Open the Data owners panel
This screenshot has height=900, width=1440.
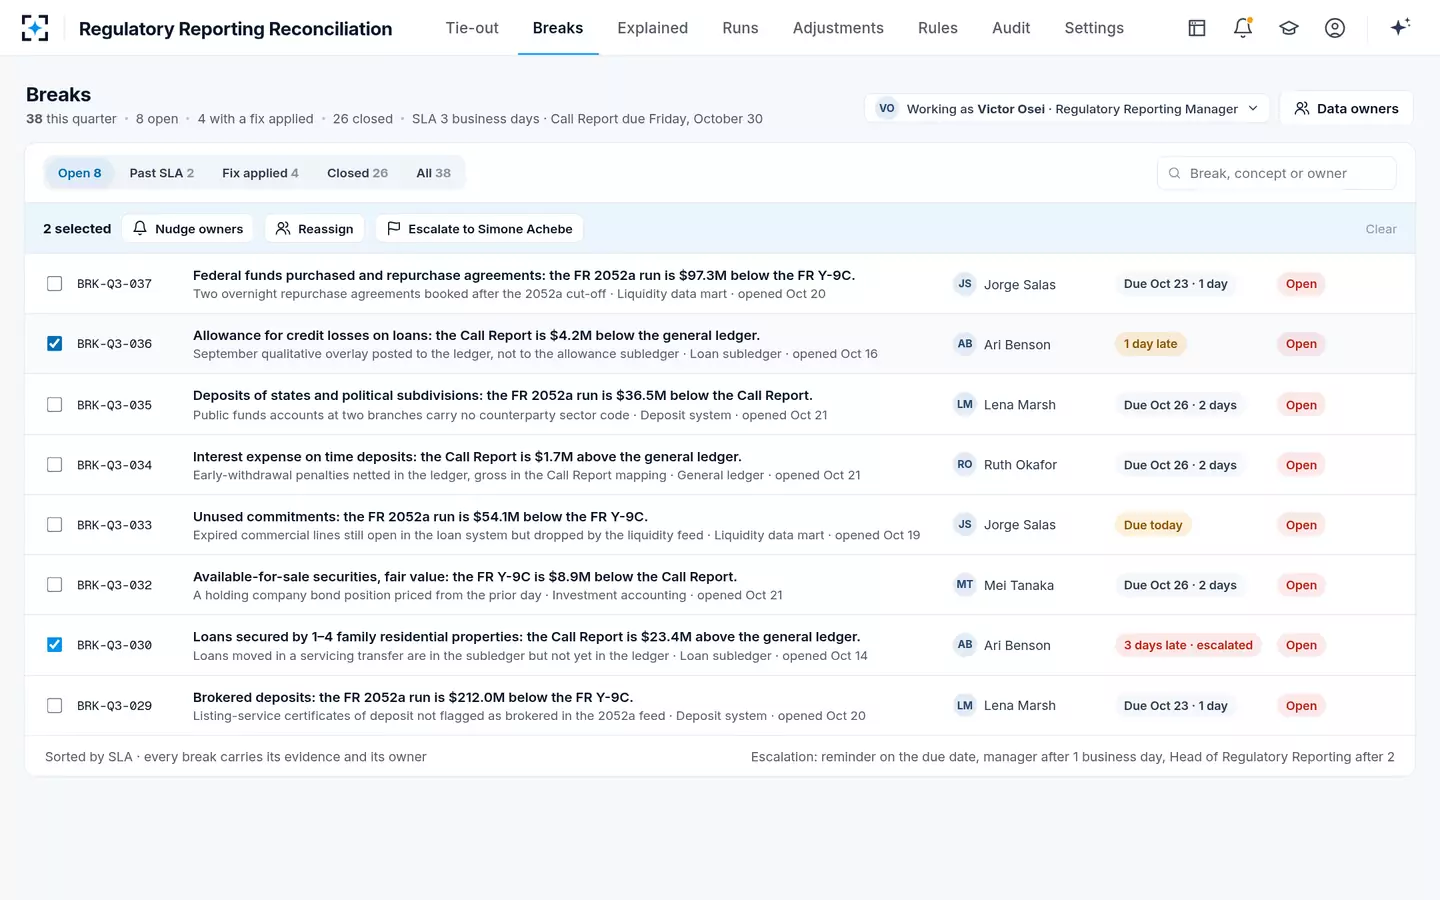pos(1346,109)
